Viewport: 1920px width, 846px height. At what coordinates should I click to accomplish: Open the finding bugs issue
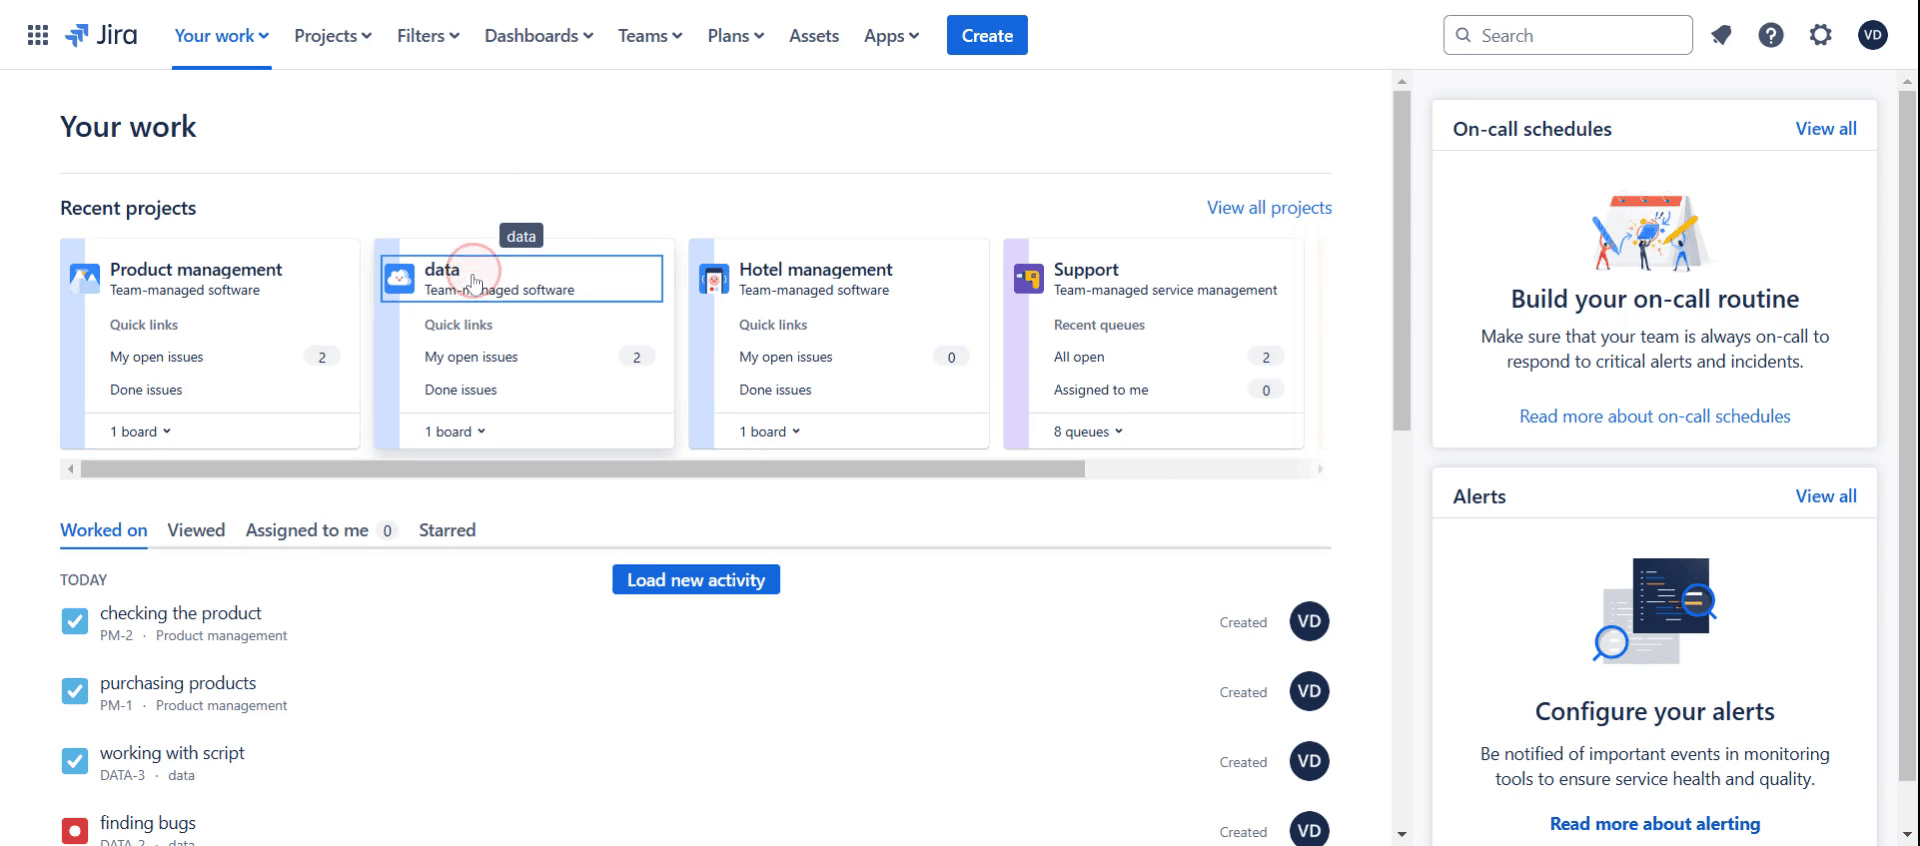point(148,823)
